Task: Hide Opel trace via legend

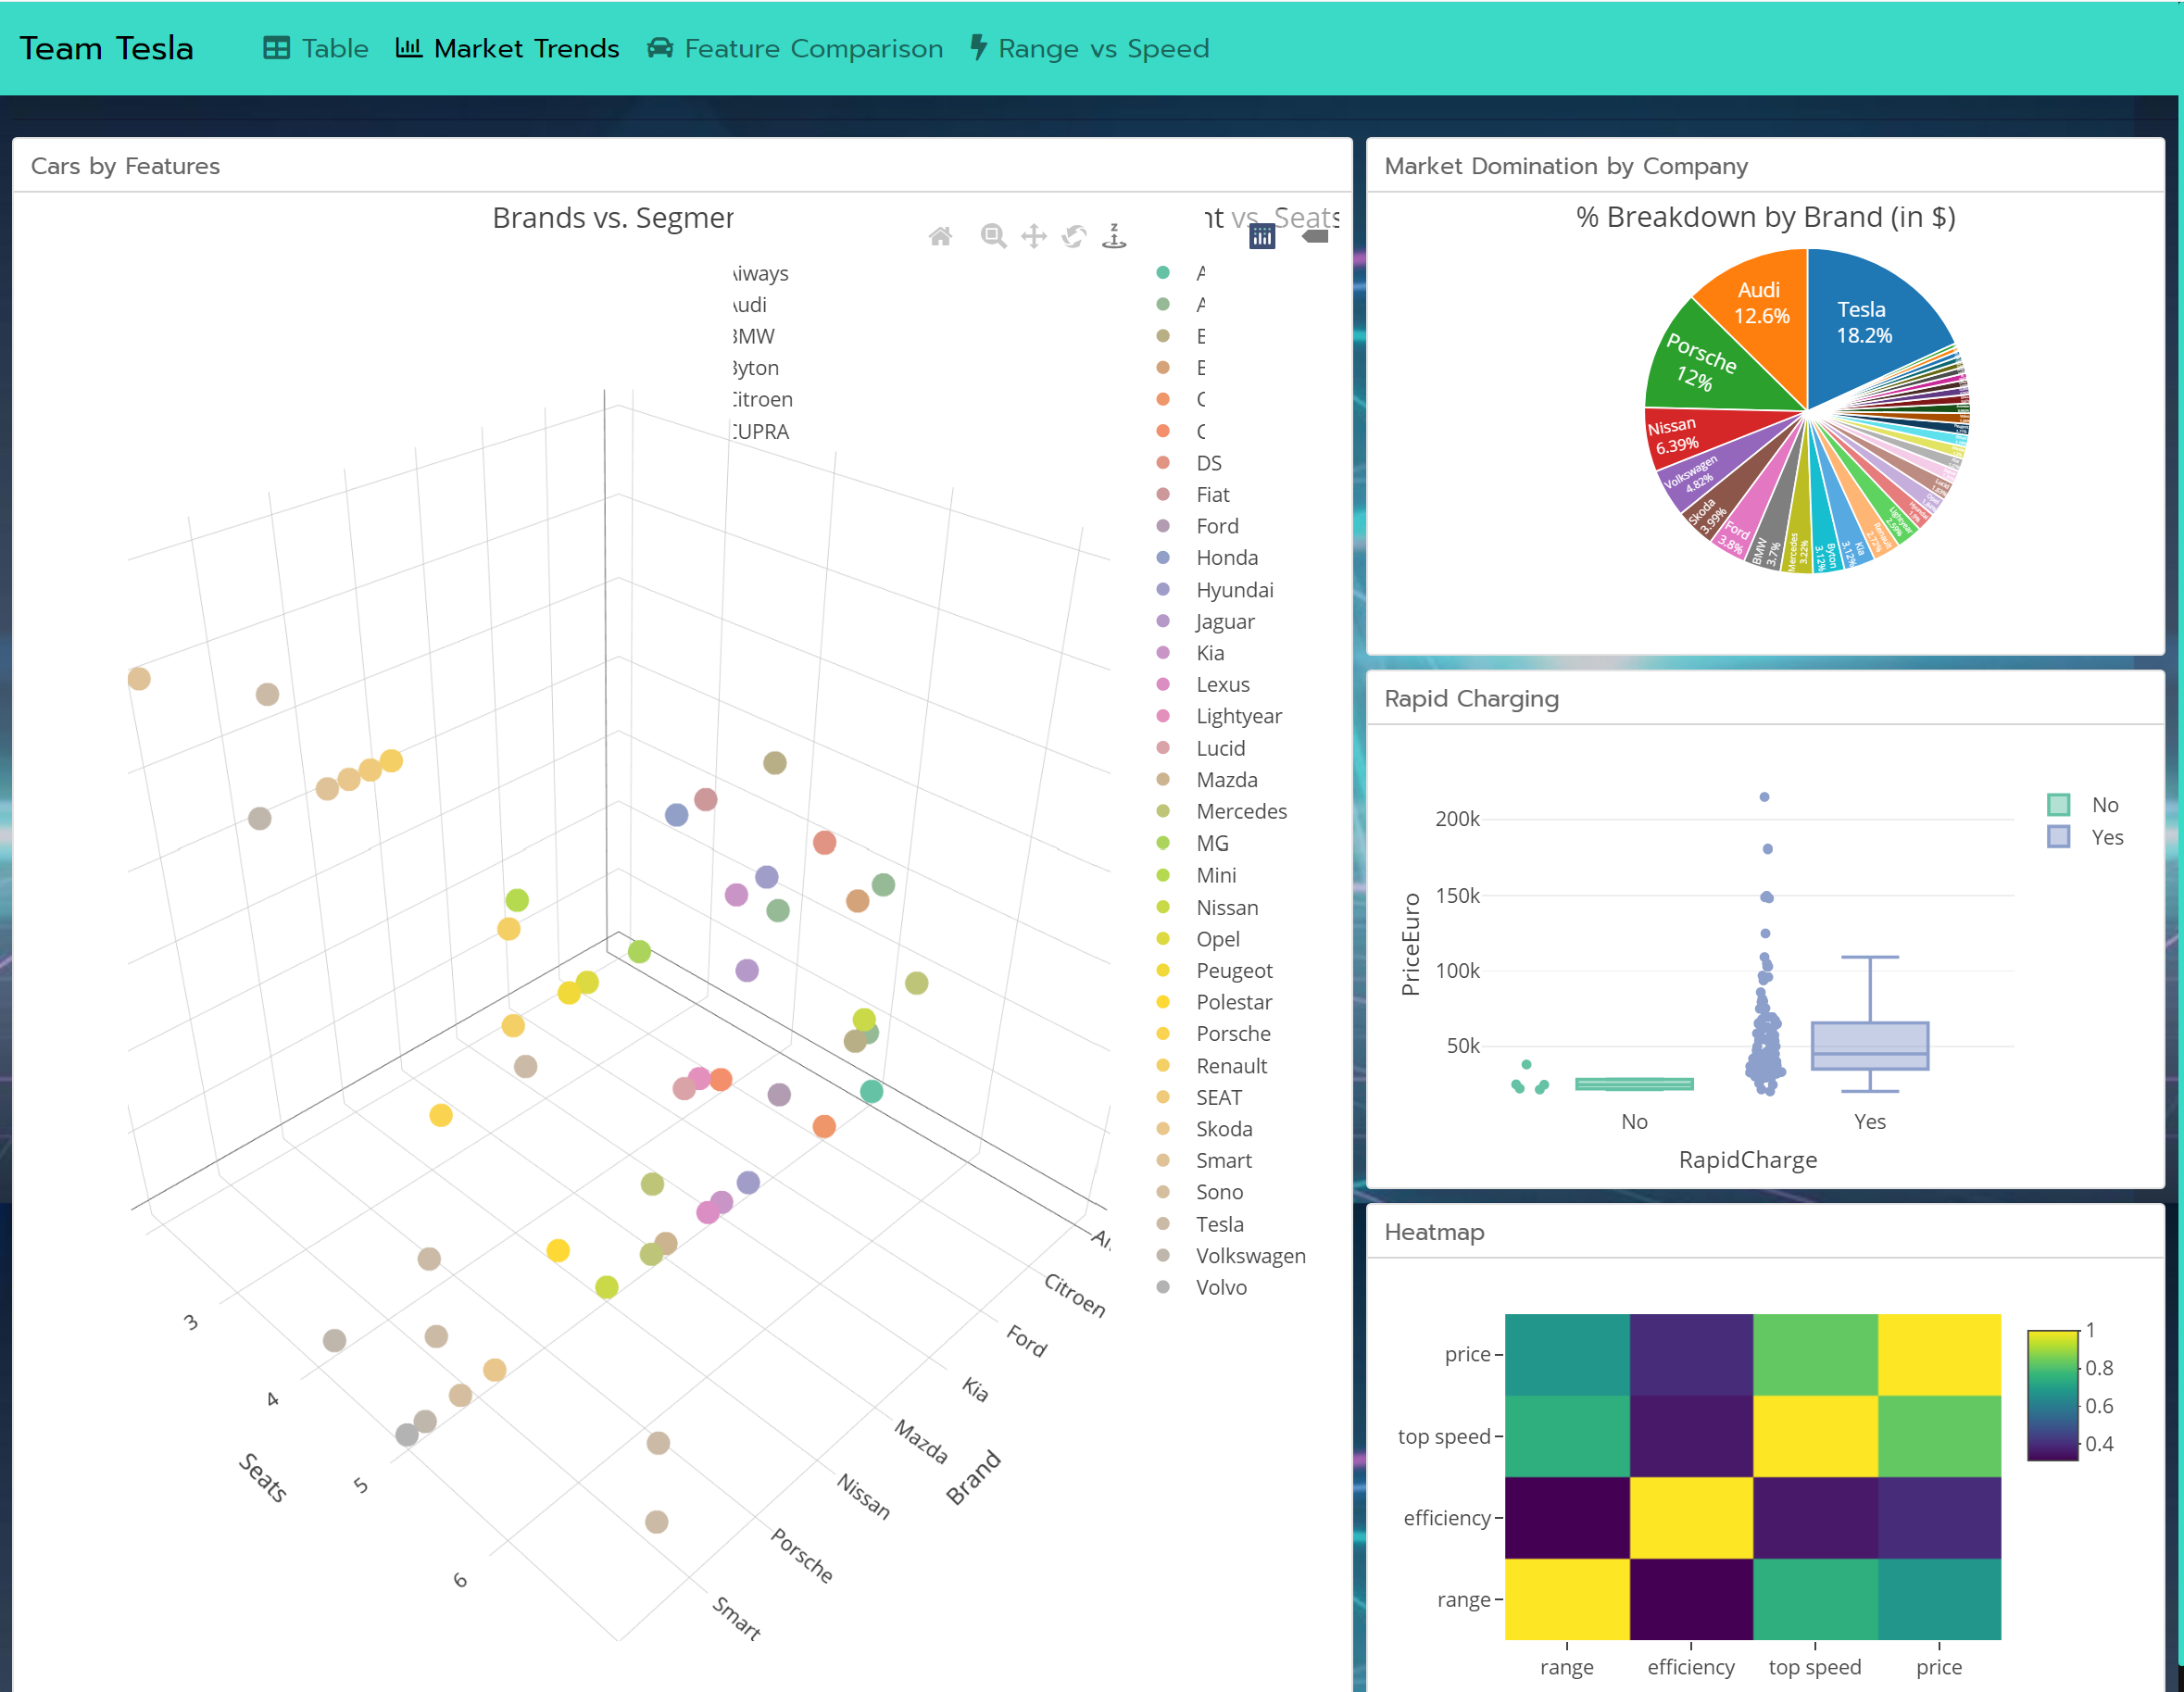Action: [x=1217, y=939]
